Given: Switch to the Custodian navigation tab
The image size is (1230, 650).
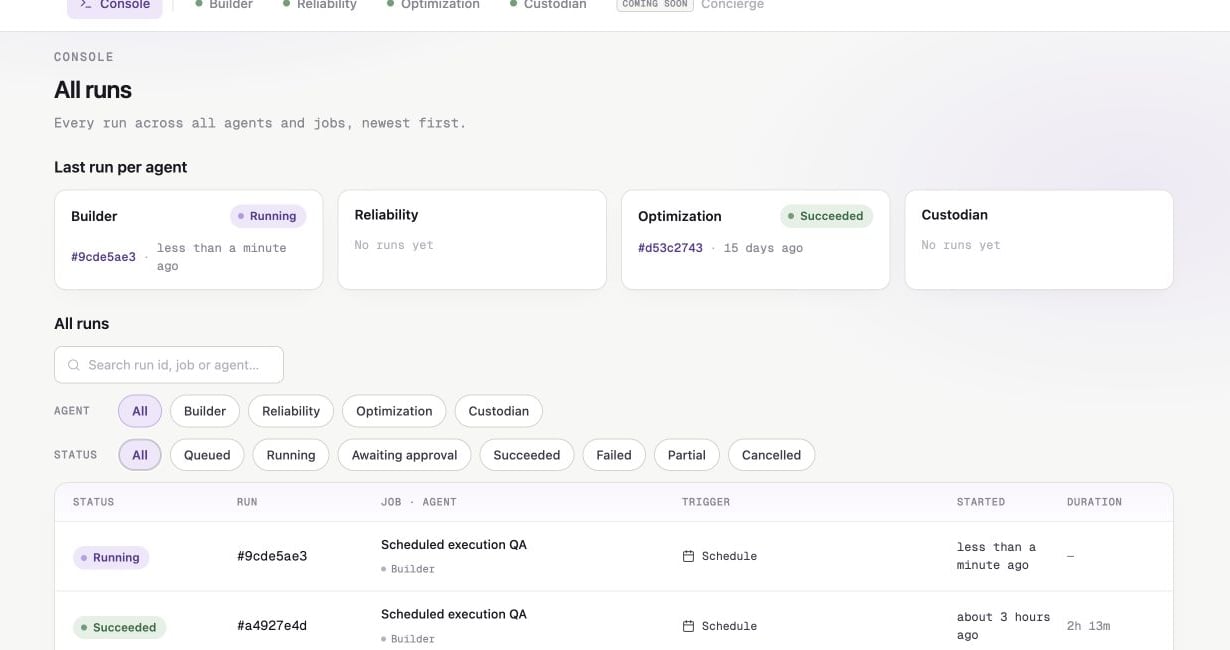Looking at the screenshot, I should pyautogui.click(x=548, y=5).
